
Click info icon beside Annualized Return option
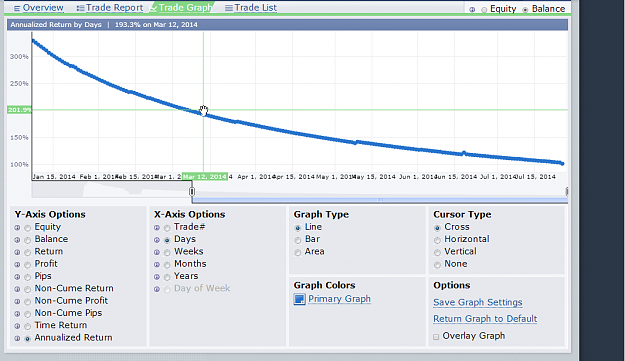[x=17, y=339]
